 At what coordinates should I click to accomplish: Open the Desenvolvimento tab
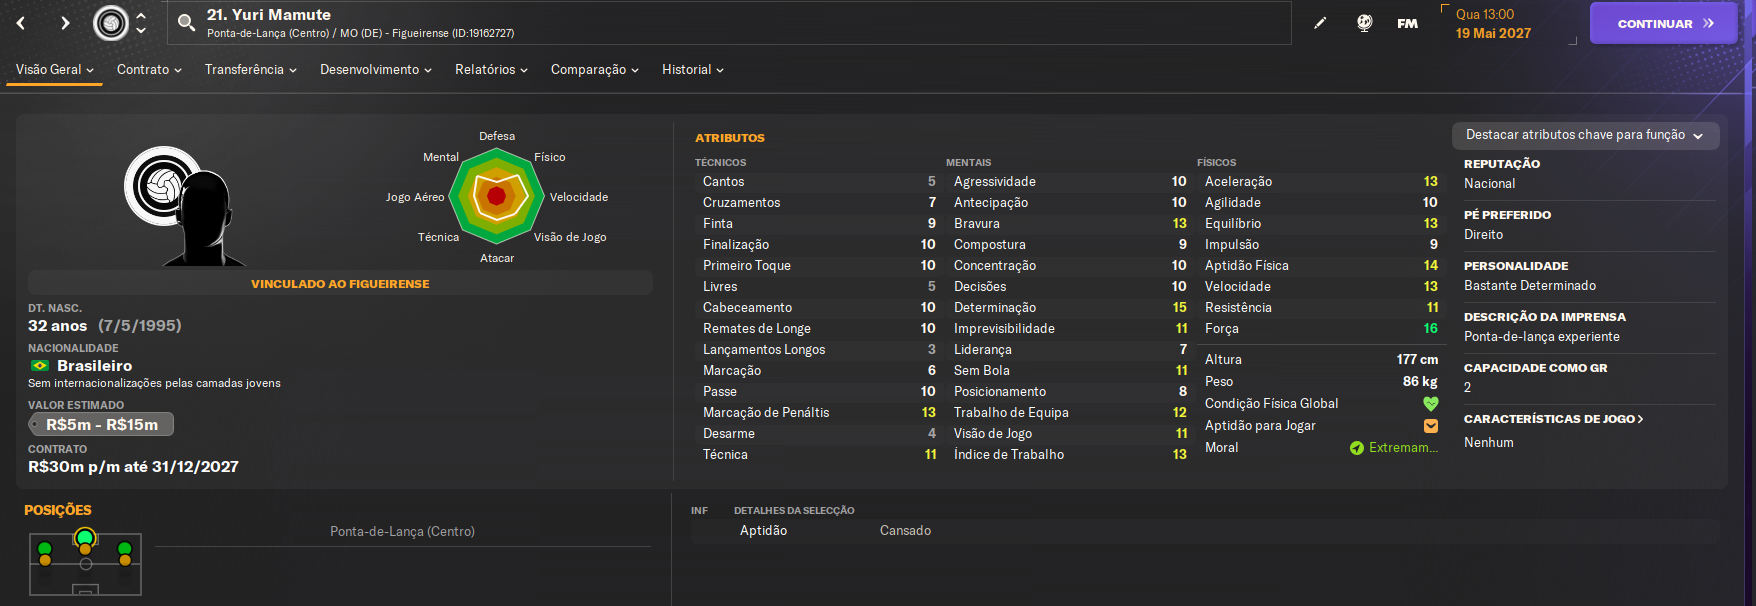tap(375, 70)
